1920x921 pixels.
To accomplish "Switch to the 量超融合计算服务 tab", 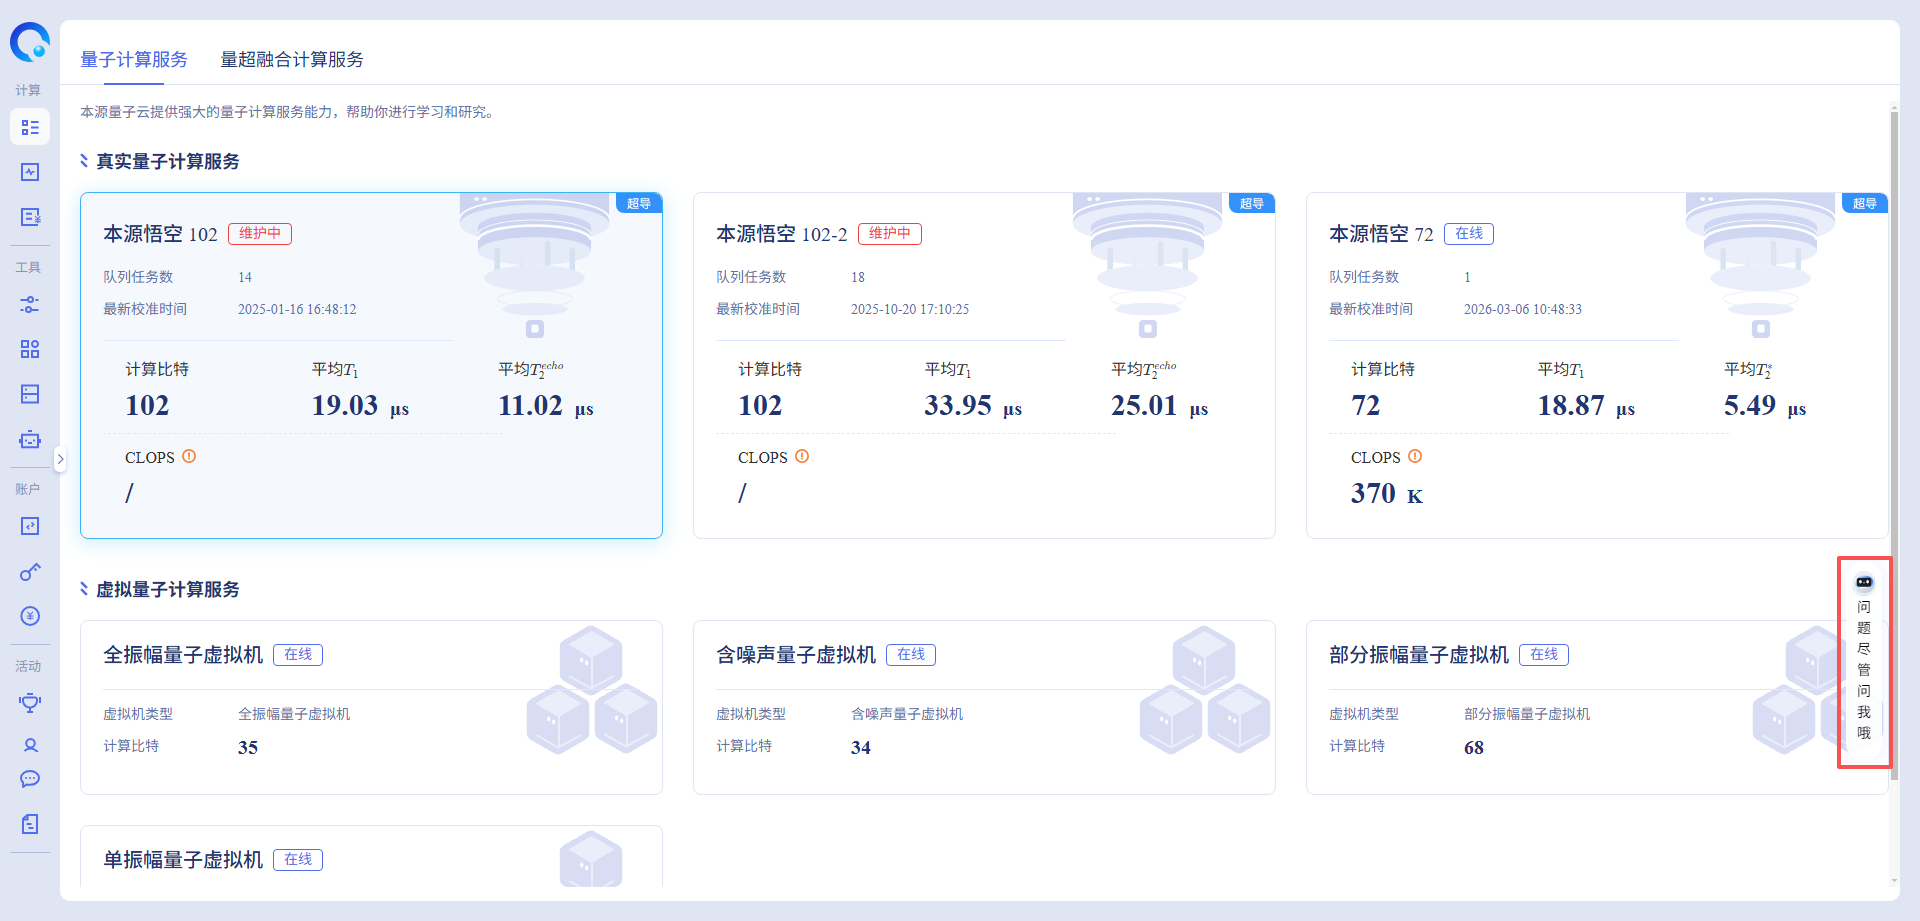I will point(291,60).
